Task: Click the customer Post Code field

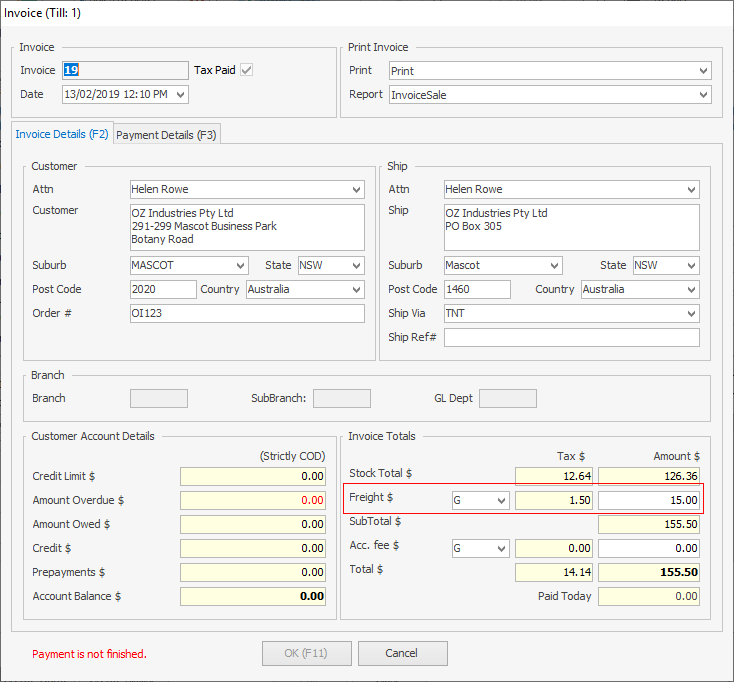Action: click(x=163, y=289)
